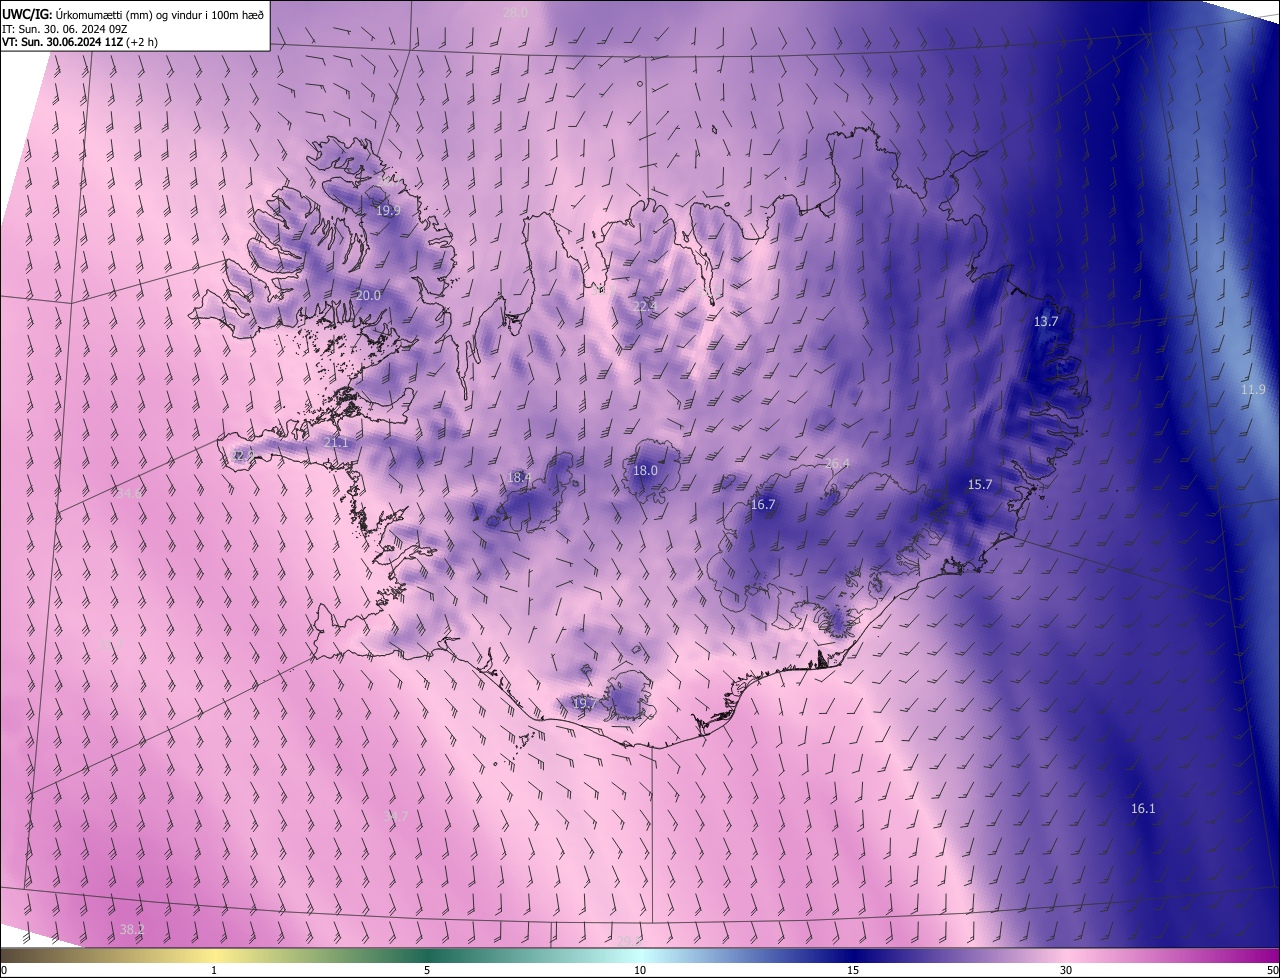The image size is (1280, 978).
Task: Click the 19.7 value near the south coast
Action: 584,704
